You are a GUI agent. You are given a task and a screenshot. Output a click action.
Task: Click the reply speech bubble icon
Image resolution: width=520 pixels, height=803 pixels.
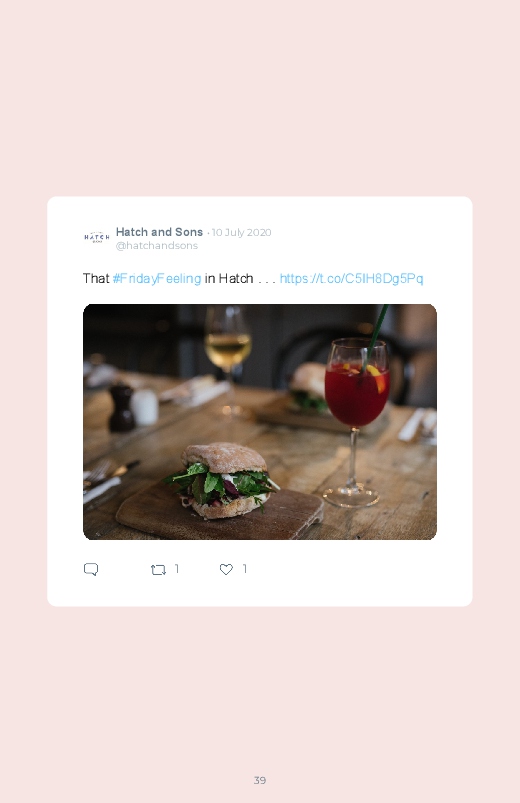click(91, 569)
